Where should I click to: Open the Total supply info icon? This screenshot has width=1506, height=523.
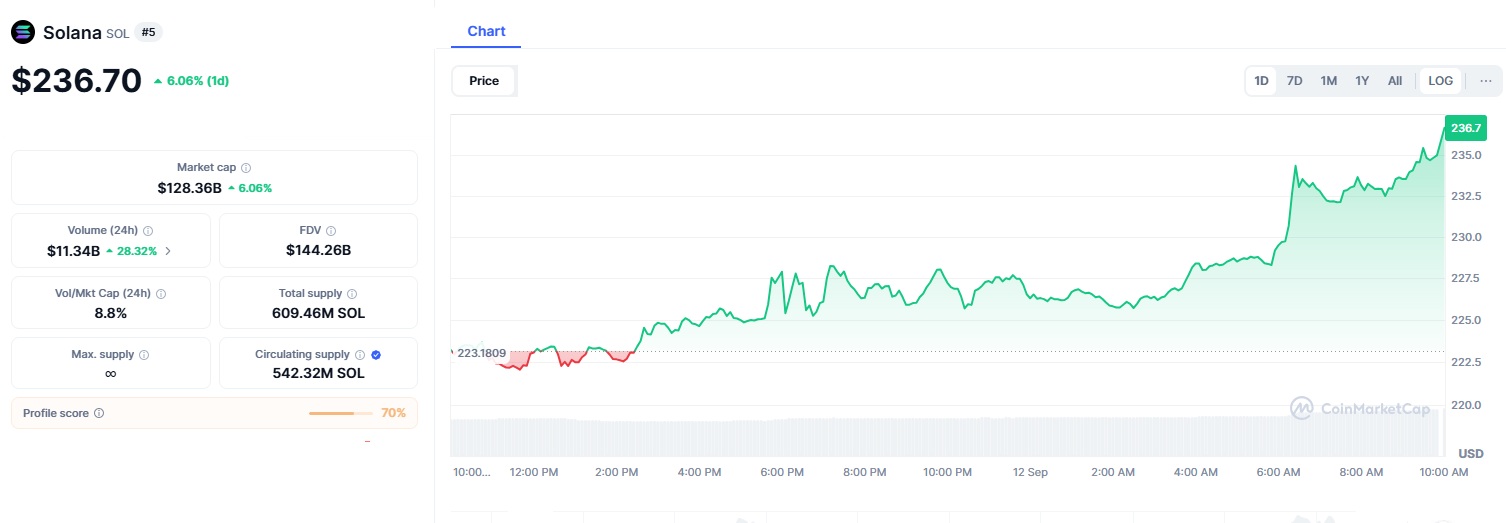tap(352, 294)
